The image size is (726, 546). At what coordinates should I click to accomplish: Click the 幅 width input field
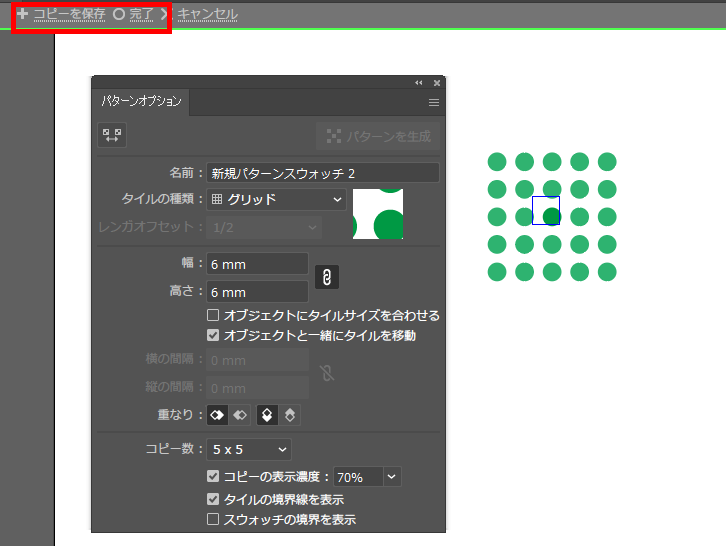click(257, 264)
